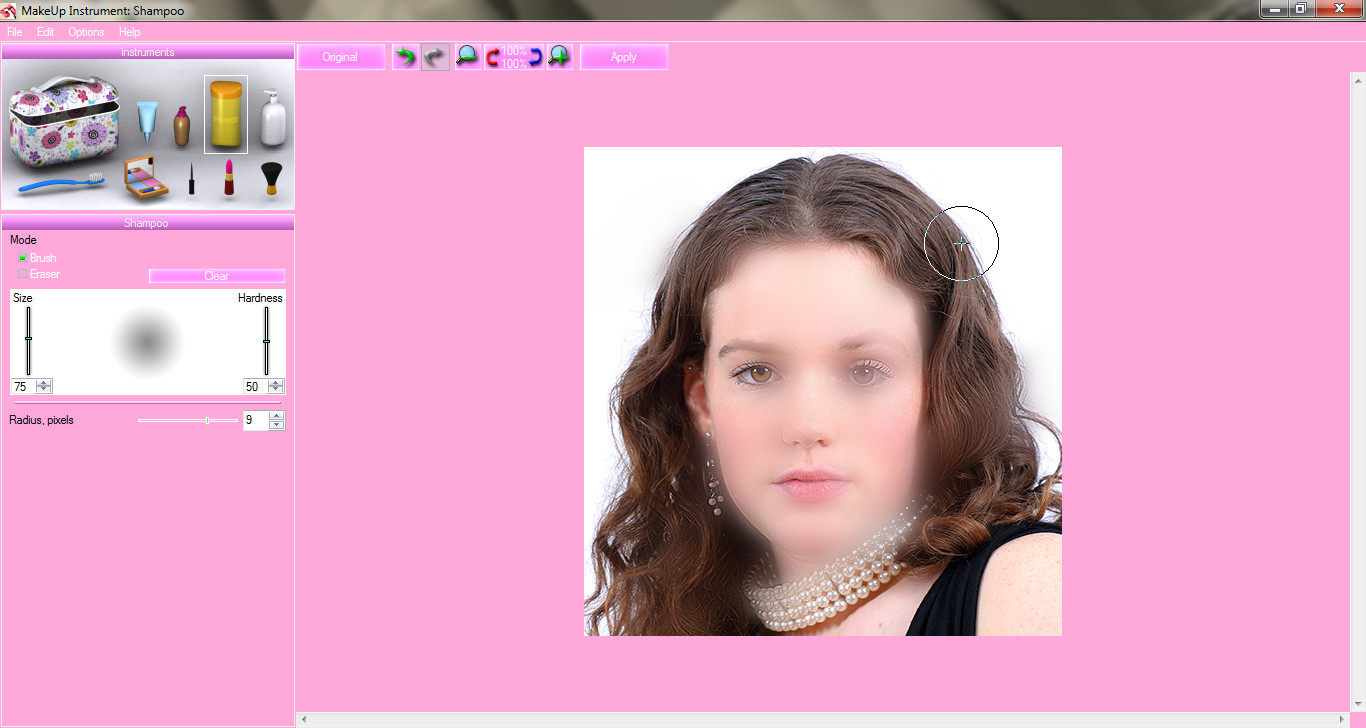Click the zoom in magnifier icon
Viewport: 1366px width, 728px height.
(x=560, y=57)
